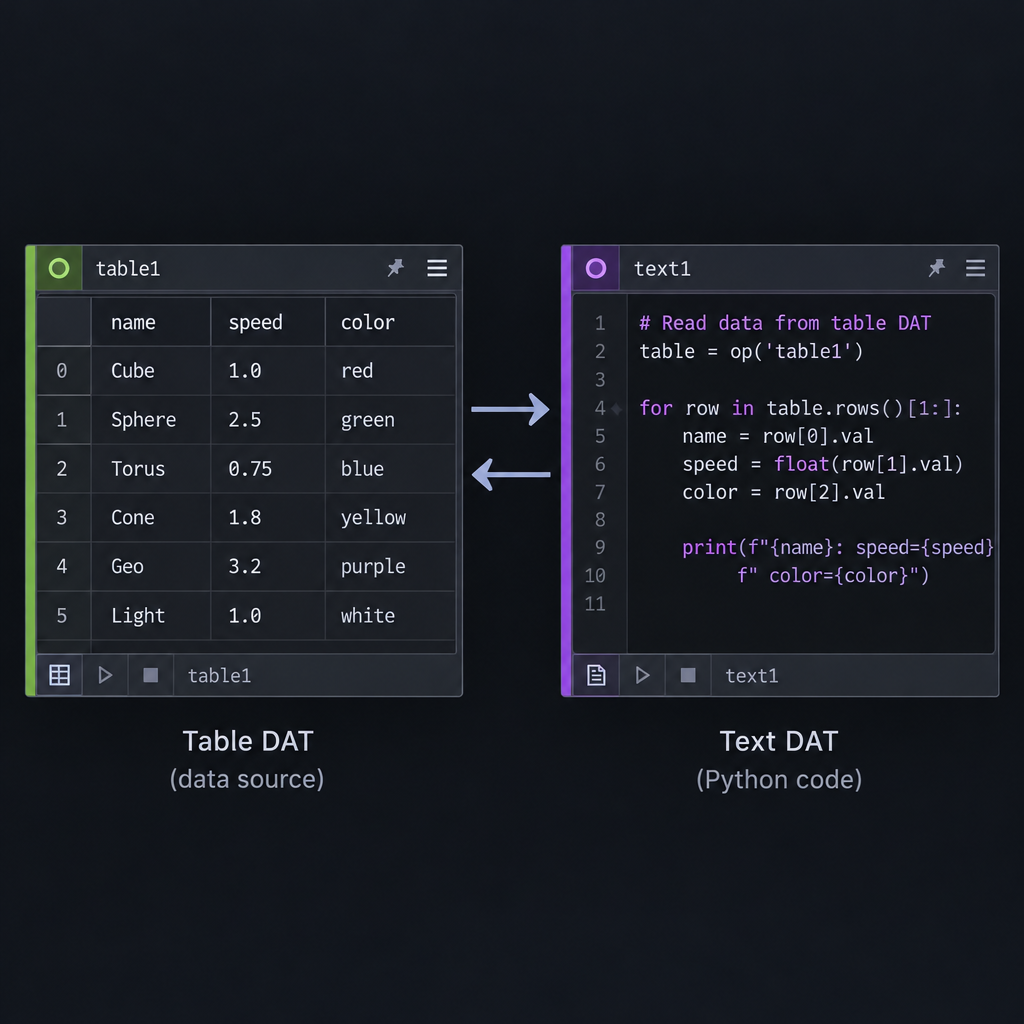1024x1024 pixels.
Task: Open the text1 hamburger menu
Action: [975, 268]
